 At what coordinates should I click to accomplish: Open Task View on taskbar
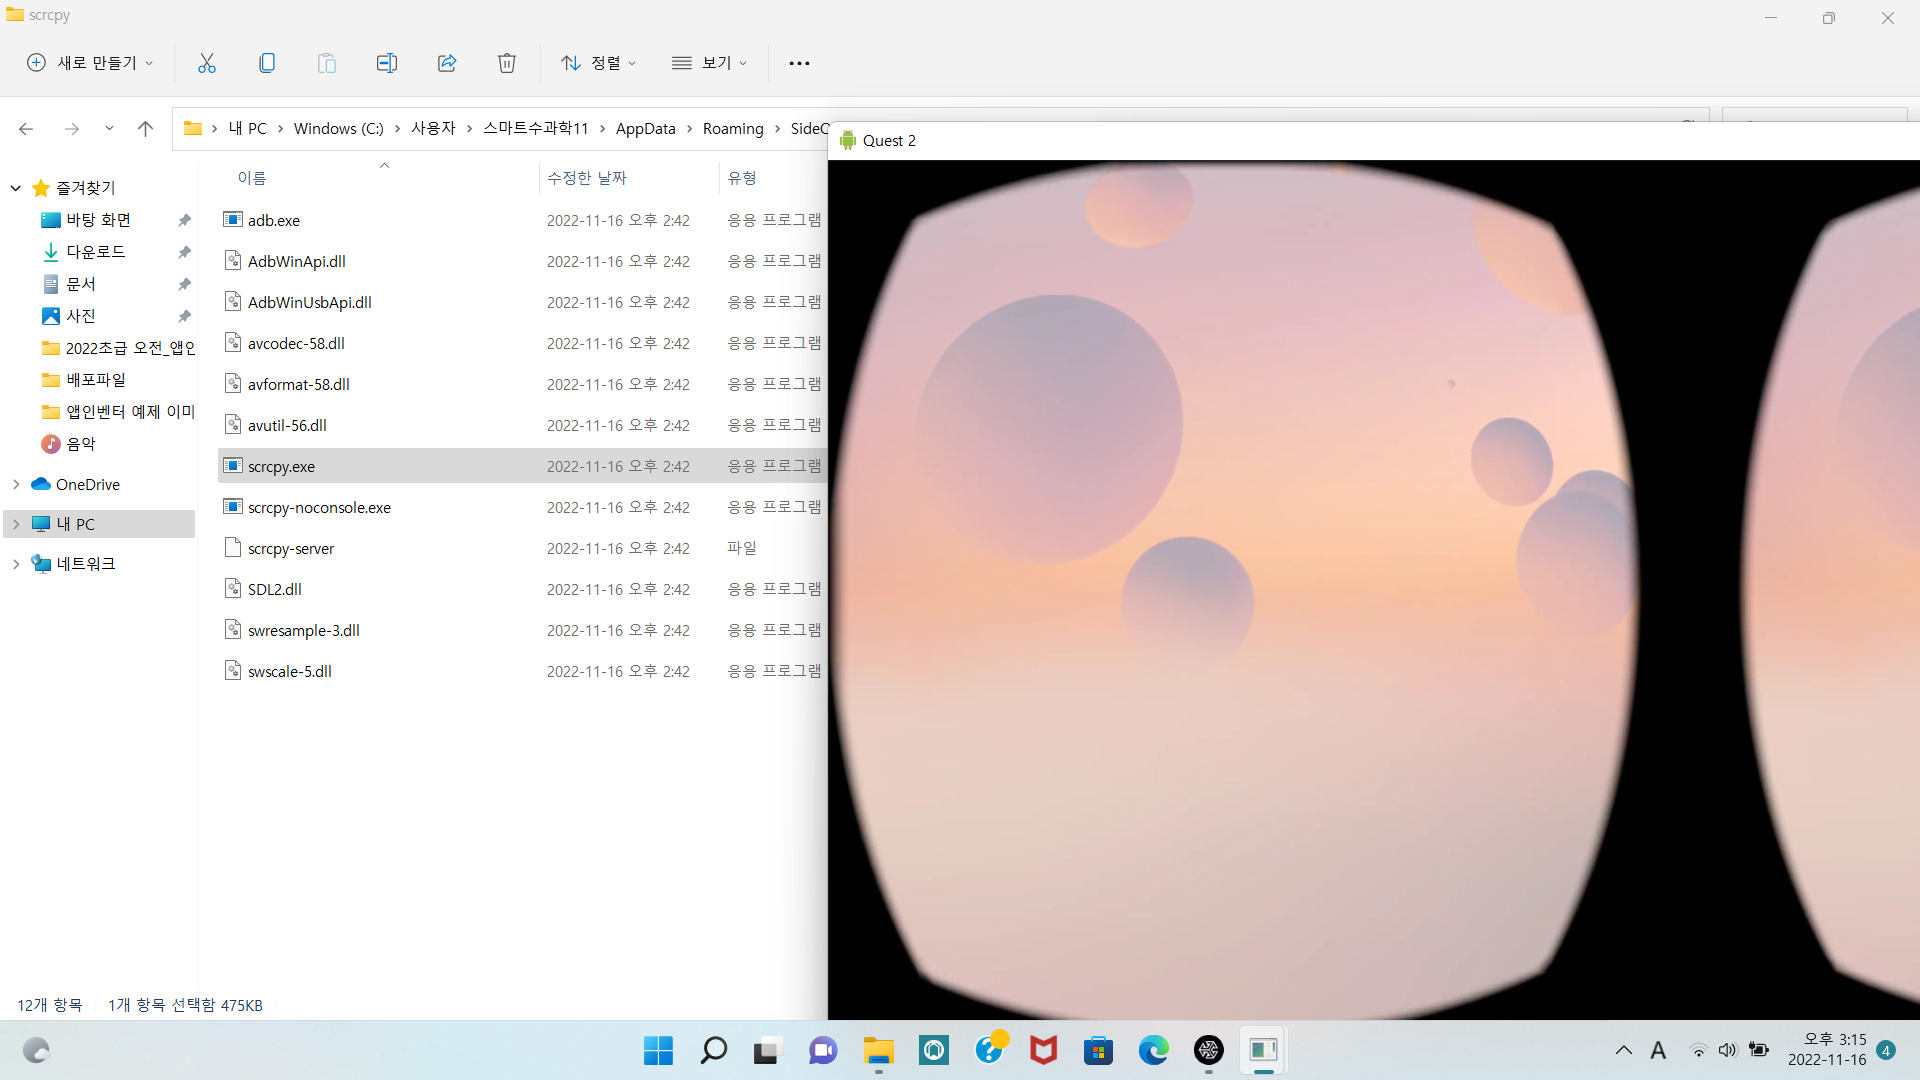click(767, 1050)
